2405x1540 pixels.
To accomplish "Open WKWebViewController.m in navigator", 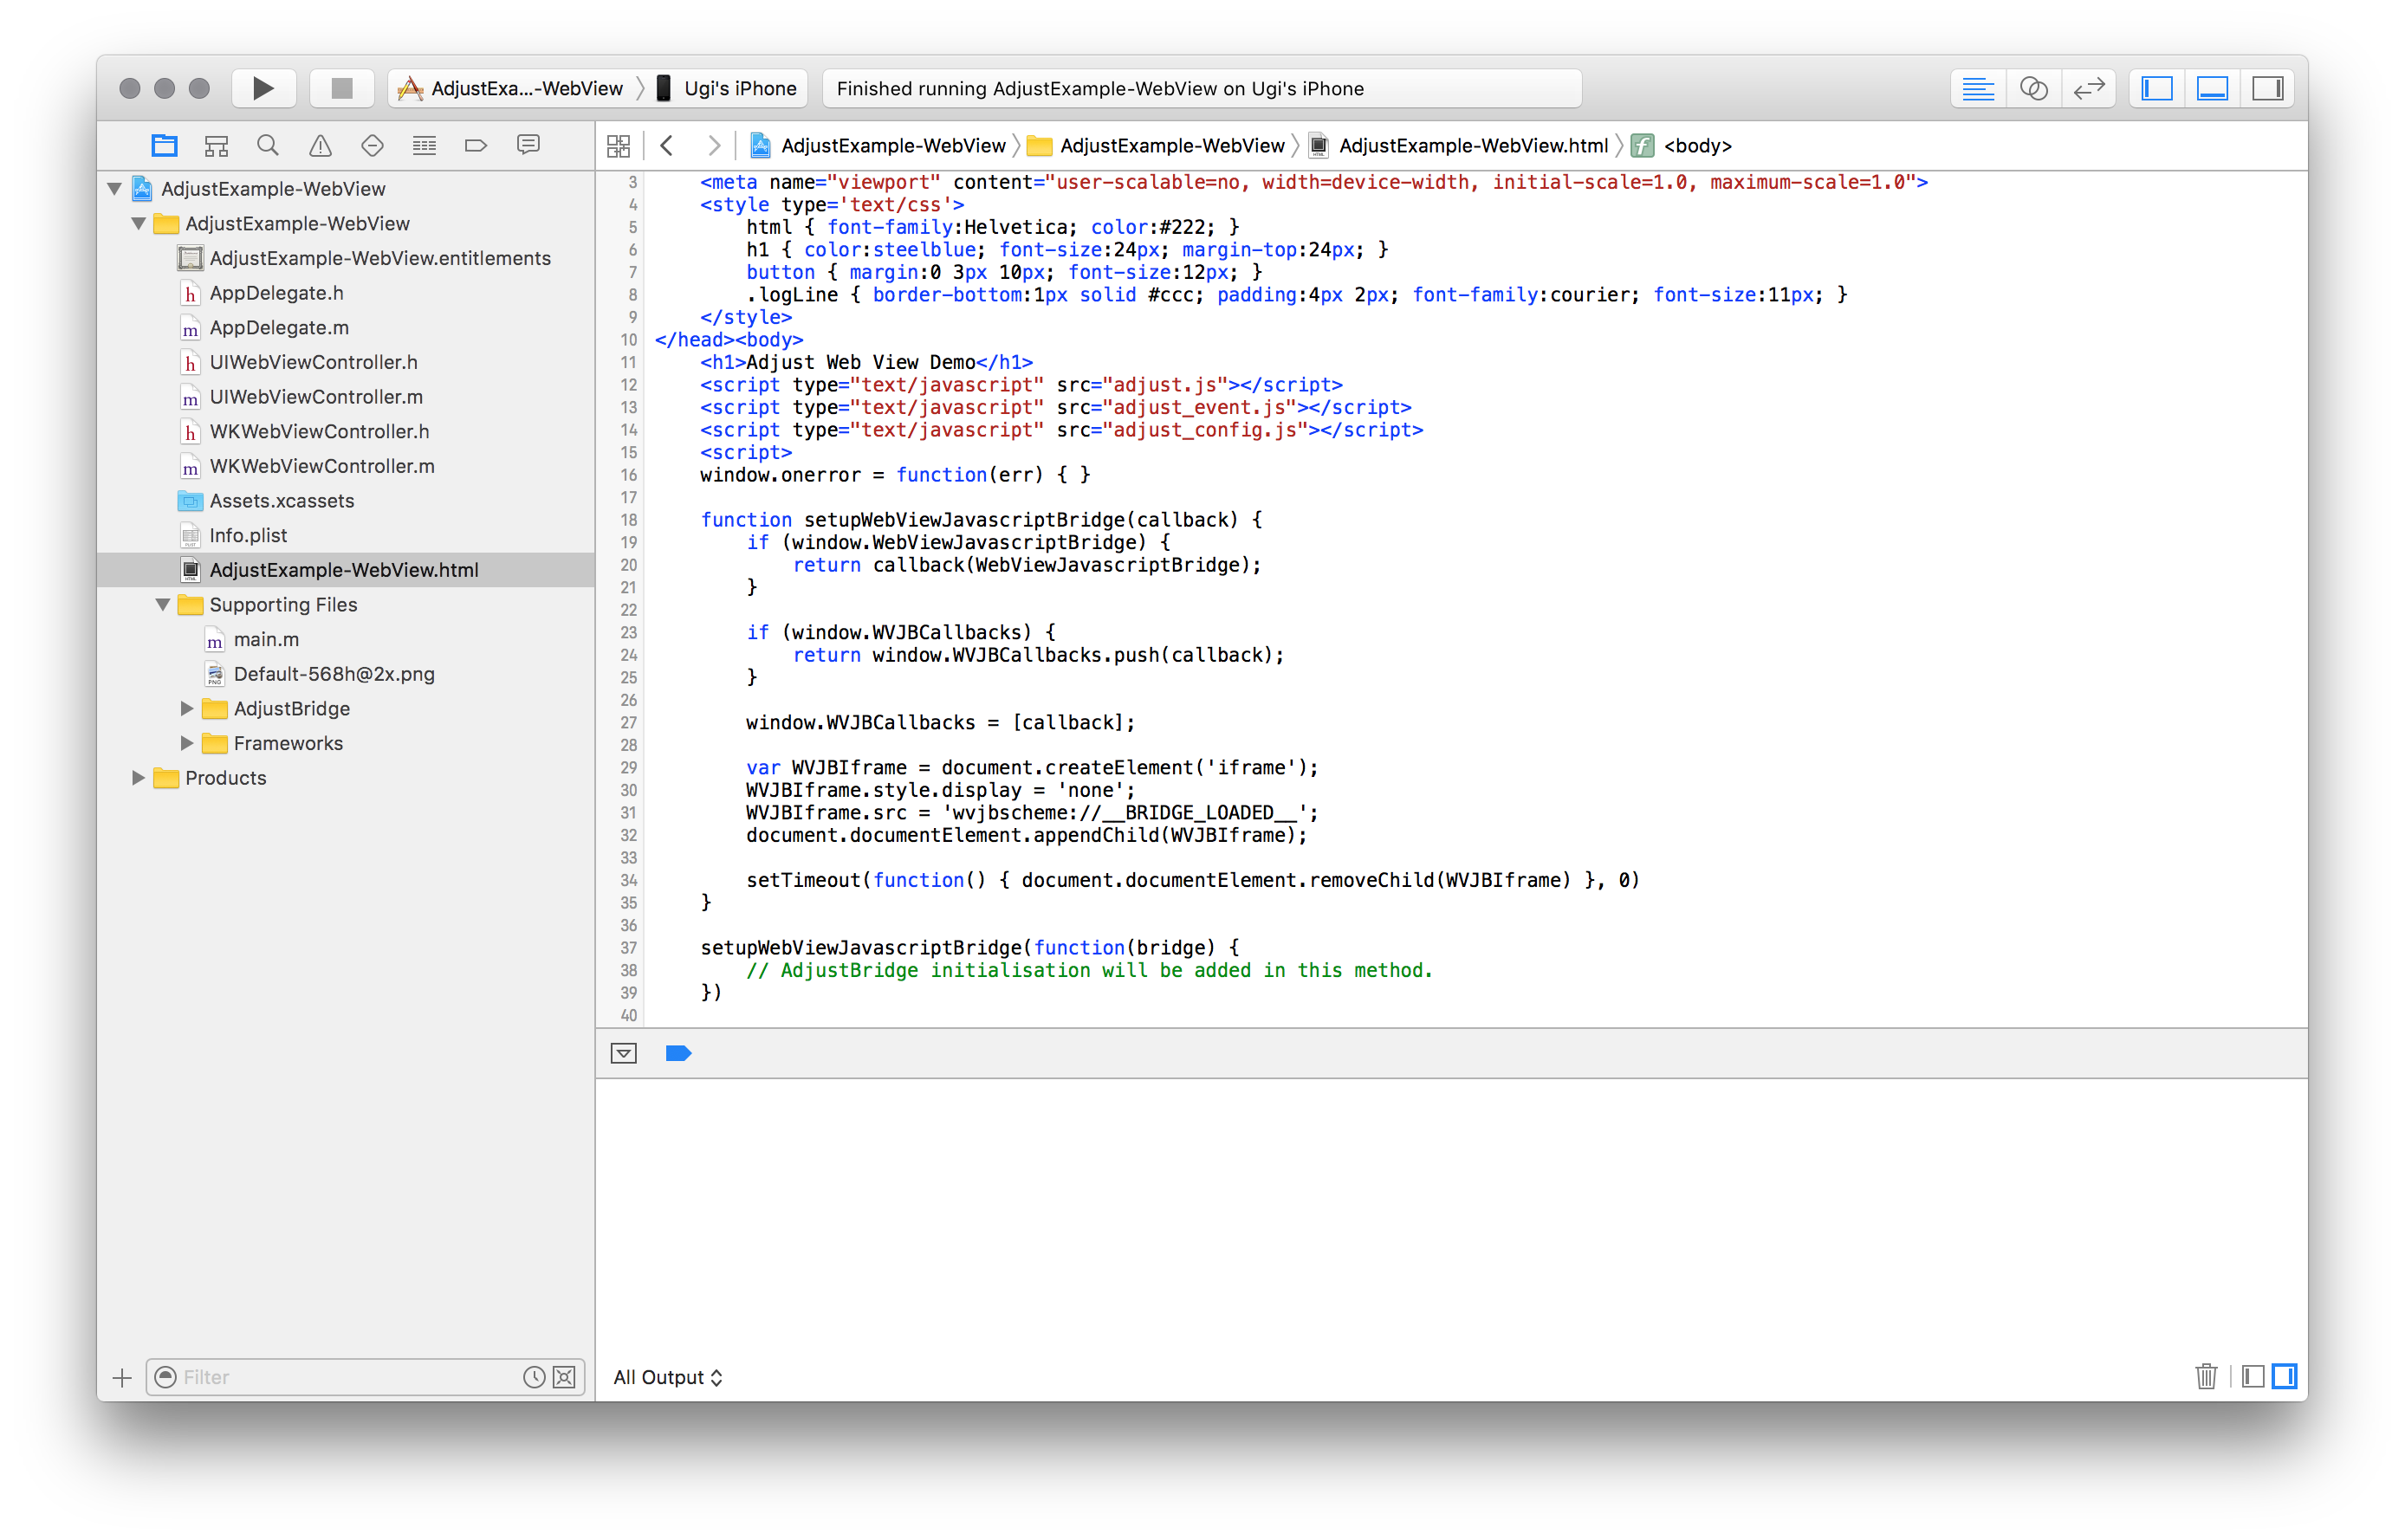I will [x=322, y=466].
